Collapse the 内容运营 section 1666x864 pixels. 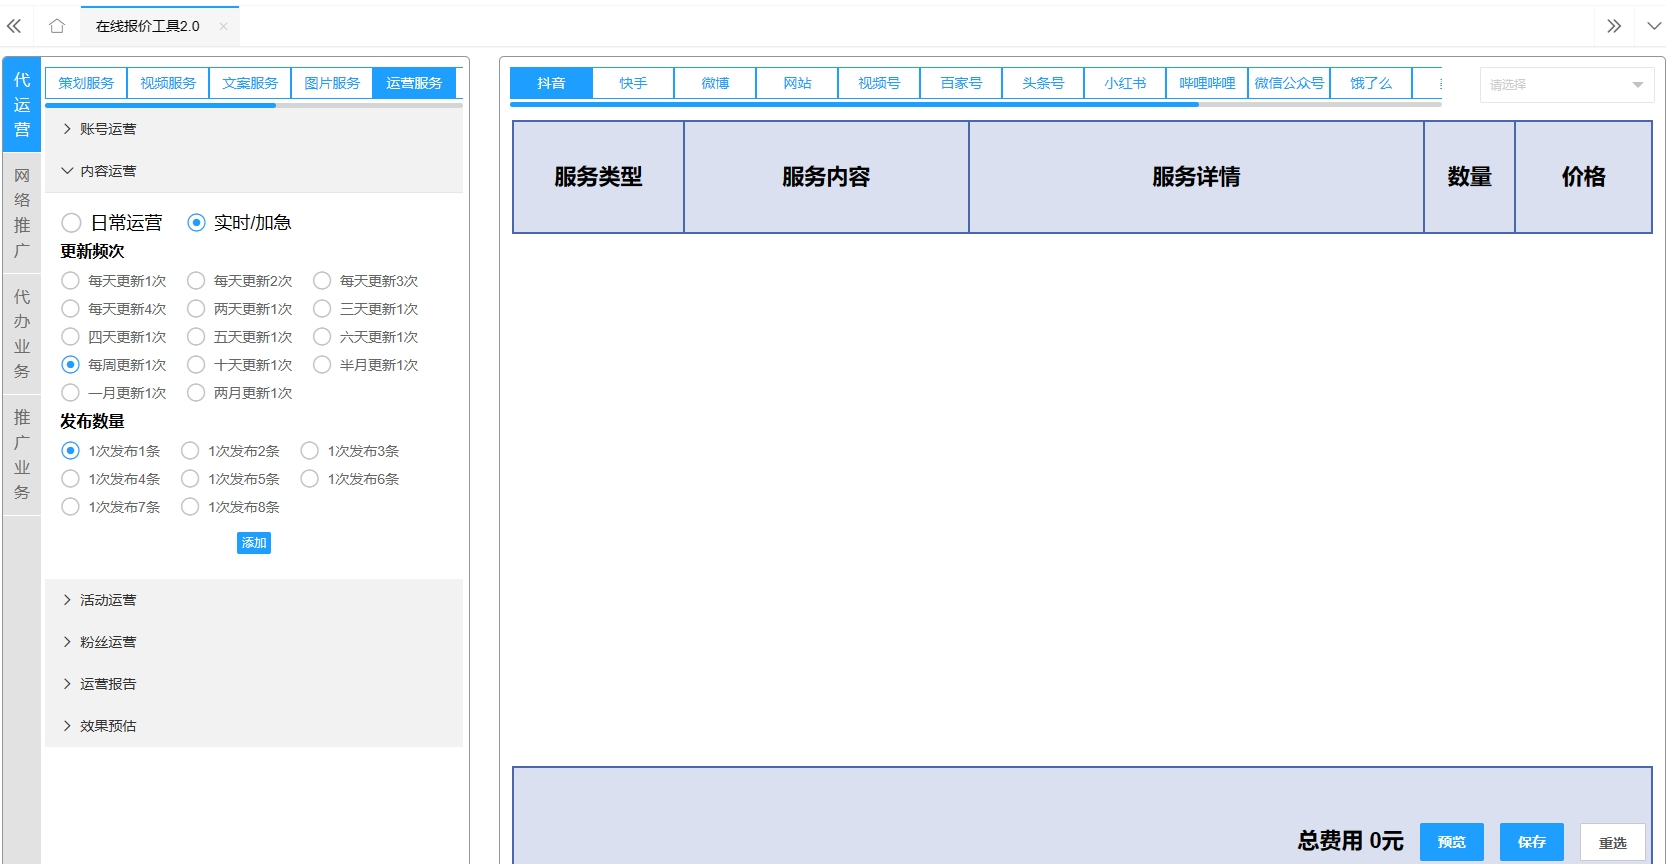tap(107, 171)
